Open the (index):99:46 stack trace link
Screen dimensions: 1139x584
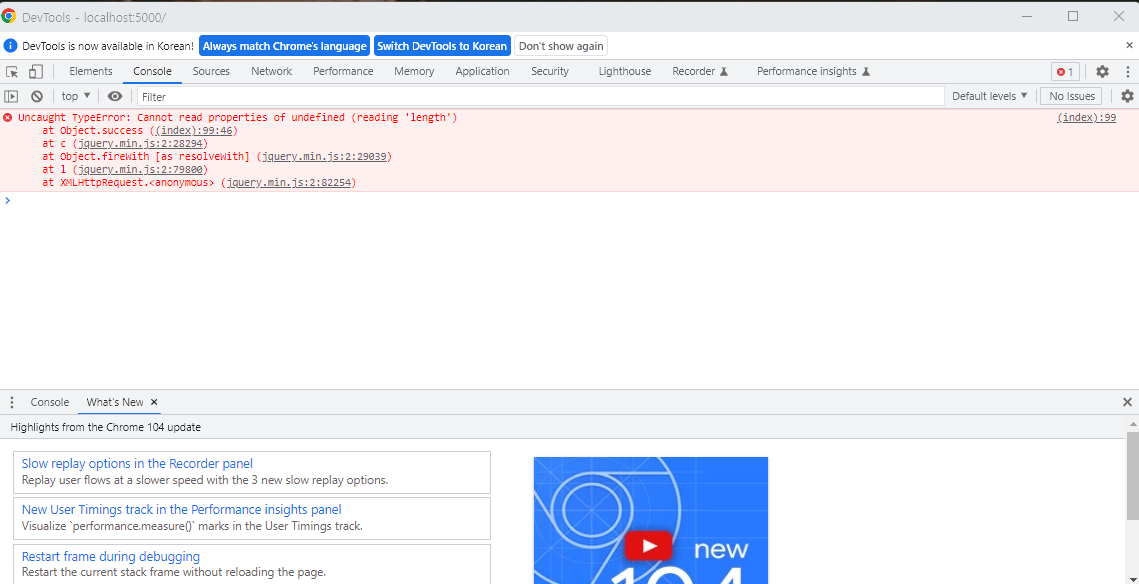pyautogui.click(x=194, y=131)
